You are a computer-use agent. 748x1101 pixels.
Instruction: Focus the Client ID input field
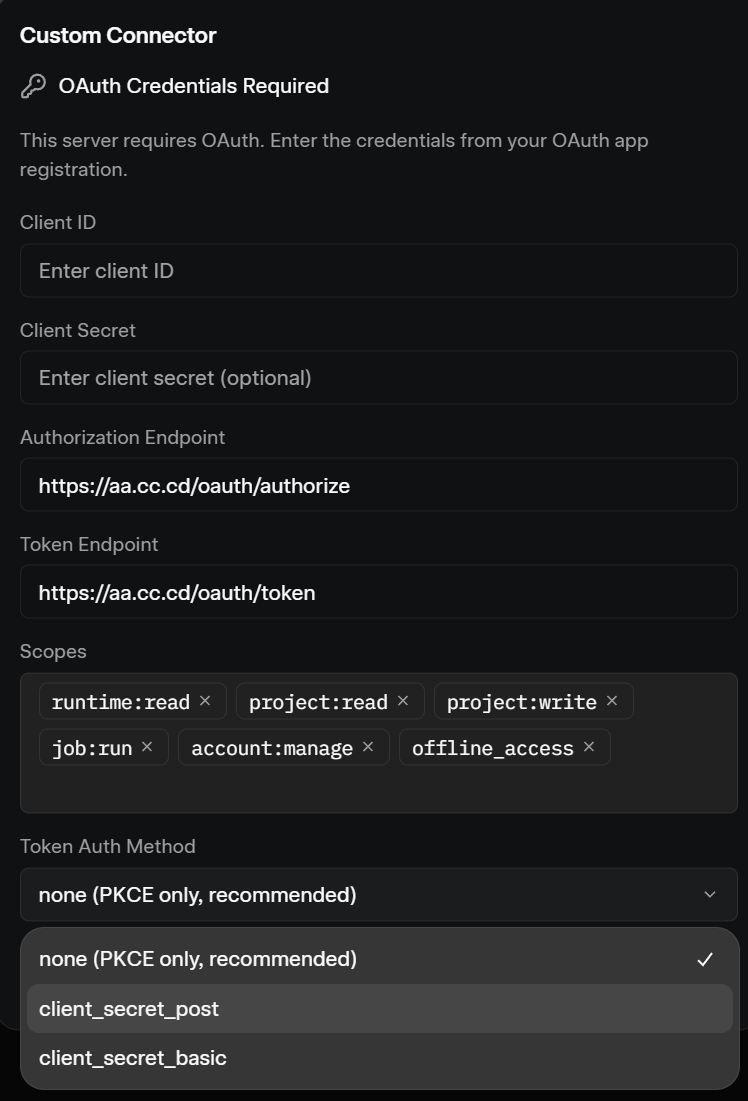pyautogui.click(x=379, y=270)
